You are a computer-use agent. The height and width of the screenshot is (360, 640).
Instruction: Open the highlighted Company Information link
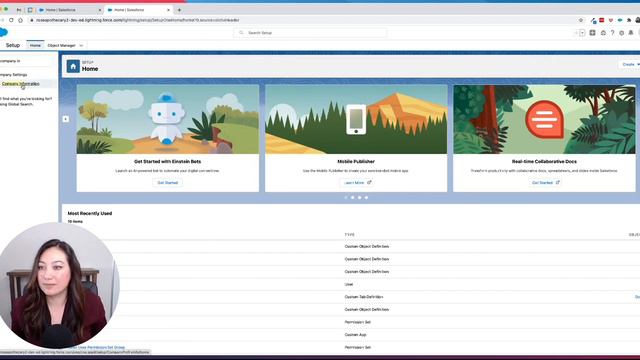[20, 84]
